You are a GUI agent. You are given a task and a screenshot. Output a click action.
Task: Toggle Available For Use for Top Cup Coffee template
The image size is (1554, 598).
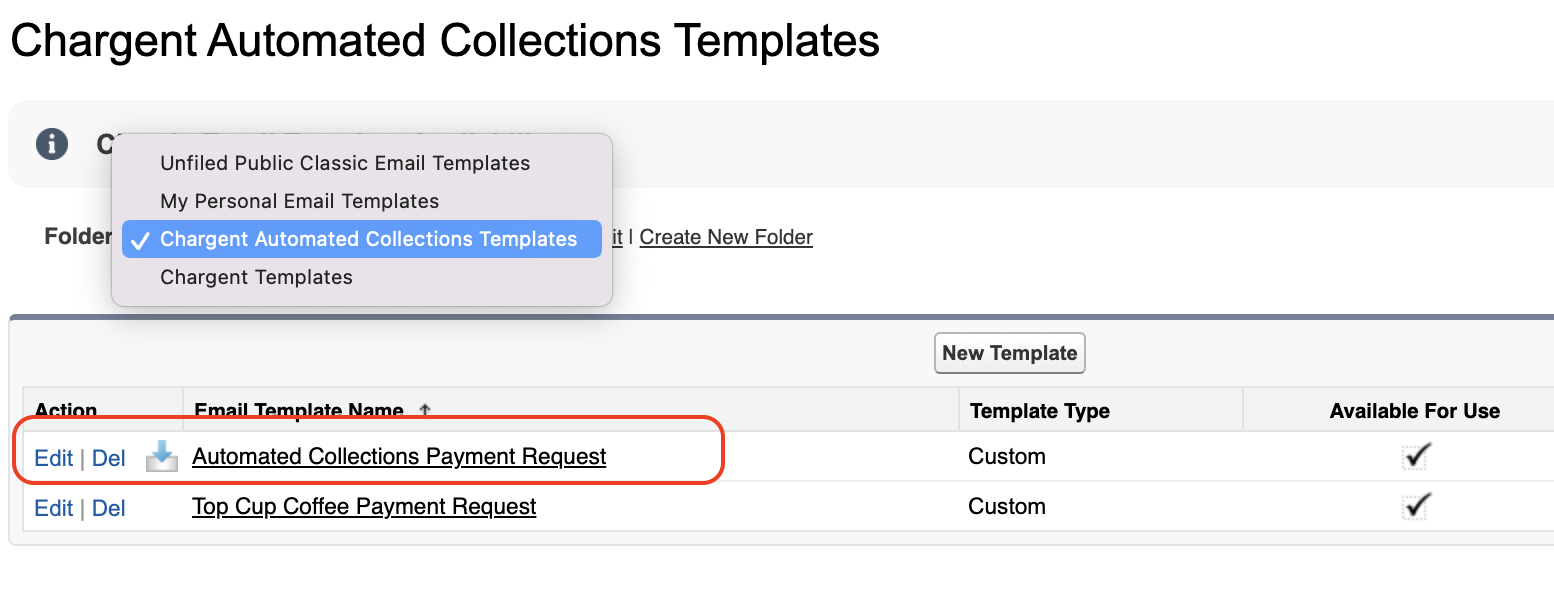coord(1416,506)
